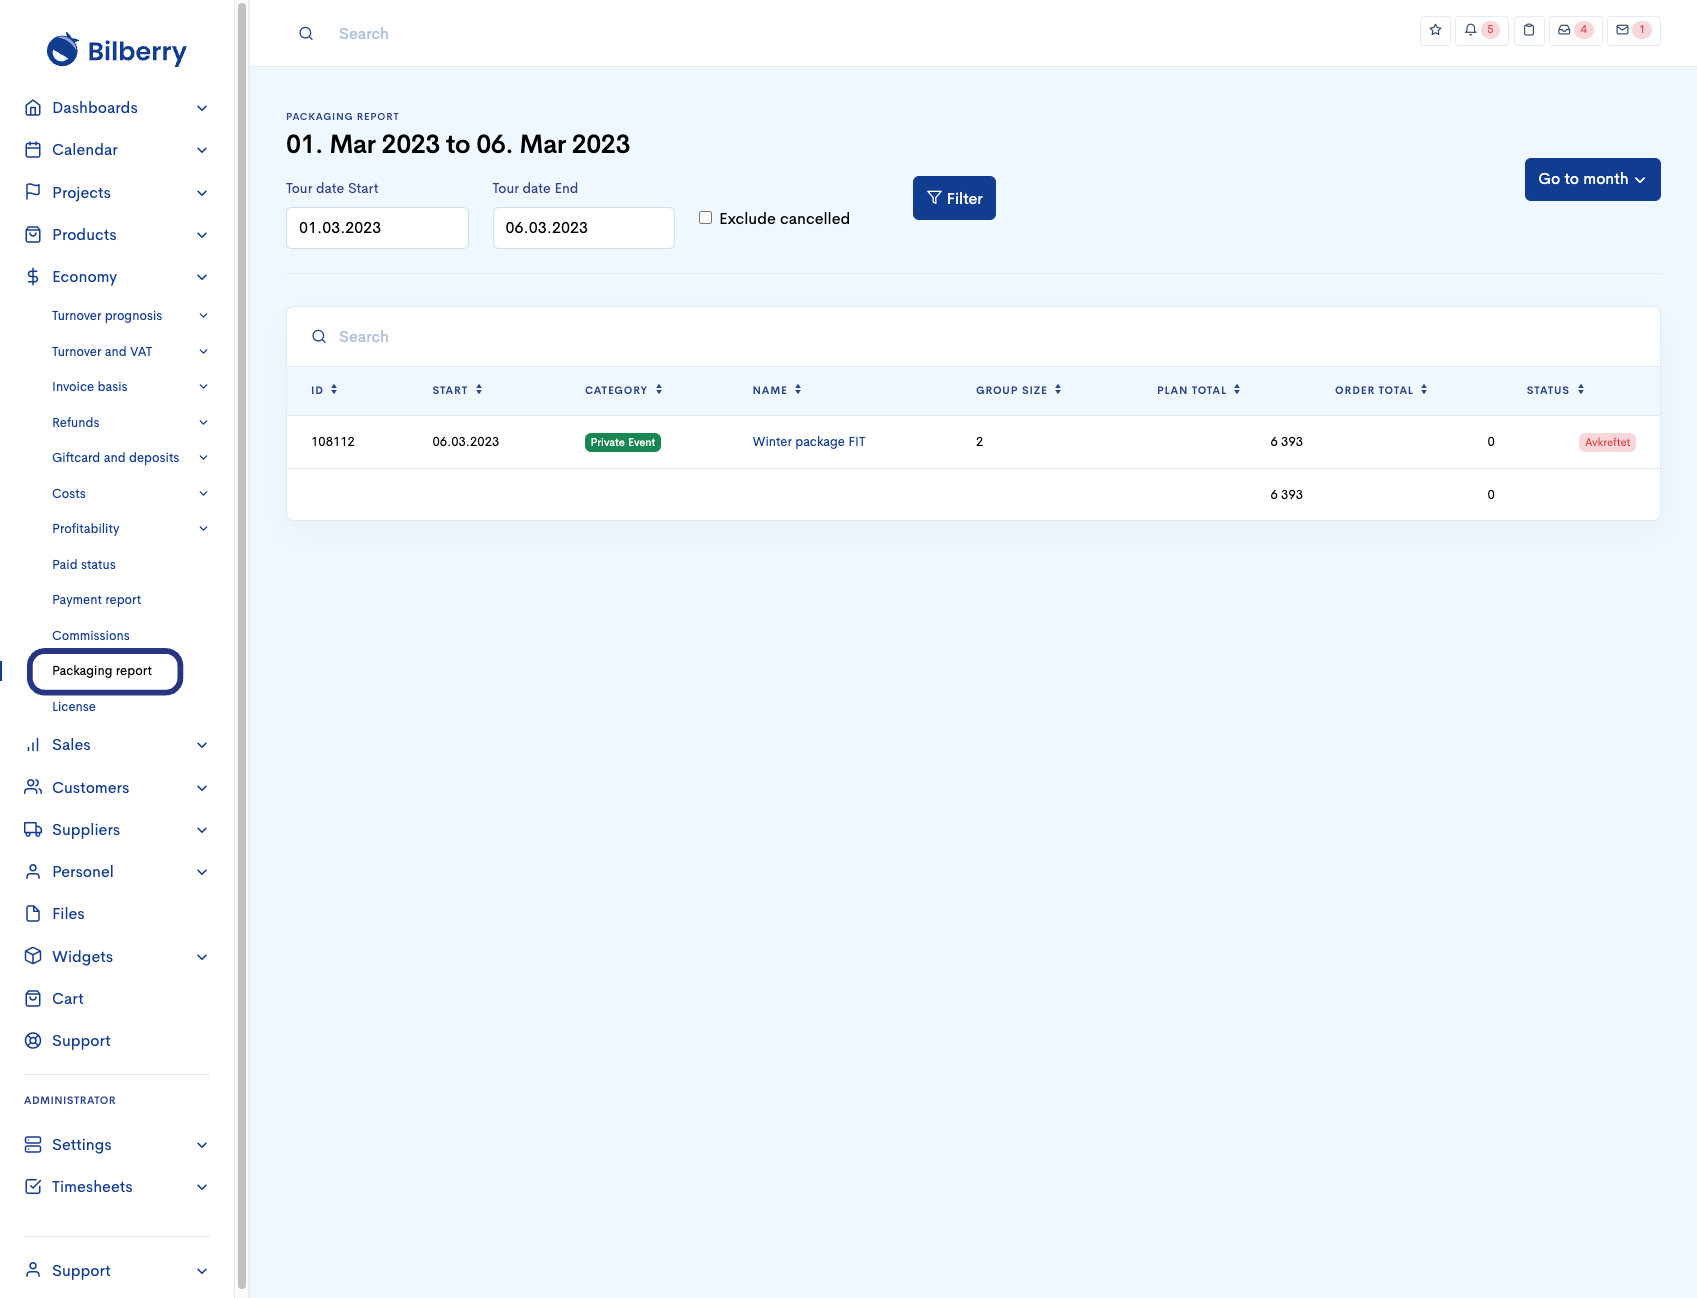
Task: Open the notifications bell icon
Action: tap(1480, 30)
